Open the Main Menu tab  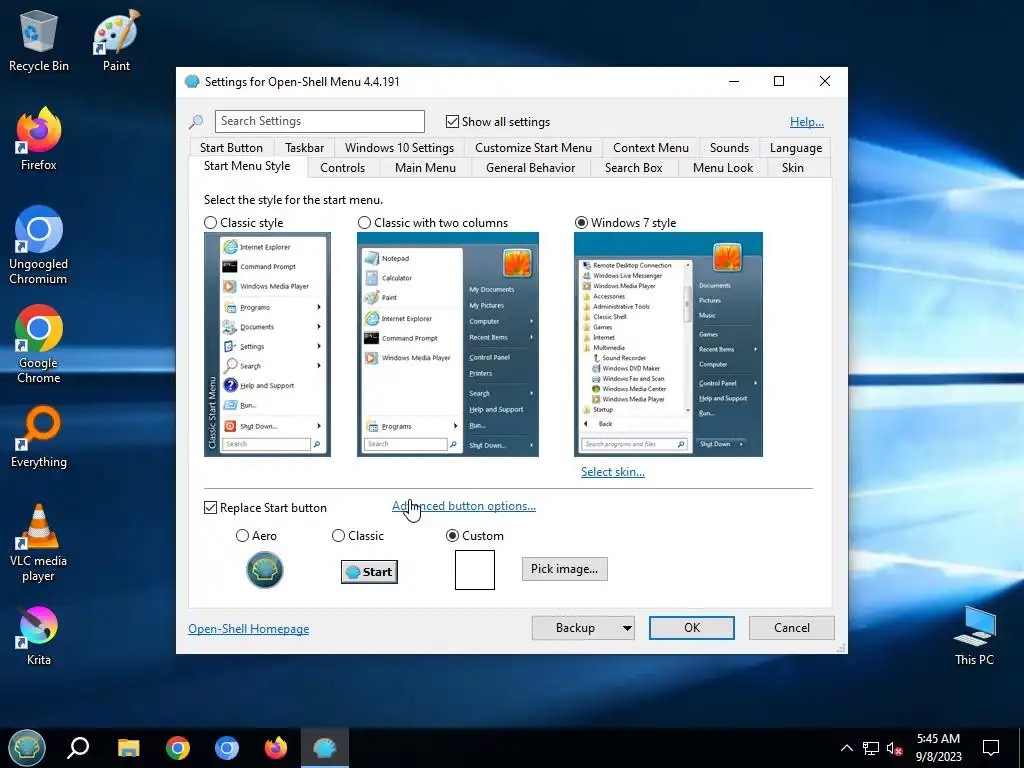pyautogui.click(x=425, y=168)
